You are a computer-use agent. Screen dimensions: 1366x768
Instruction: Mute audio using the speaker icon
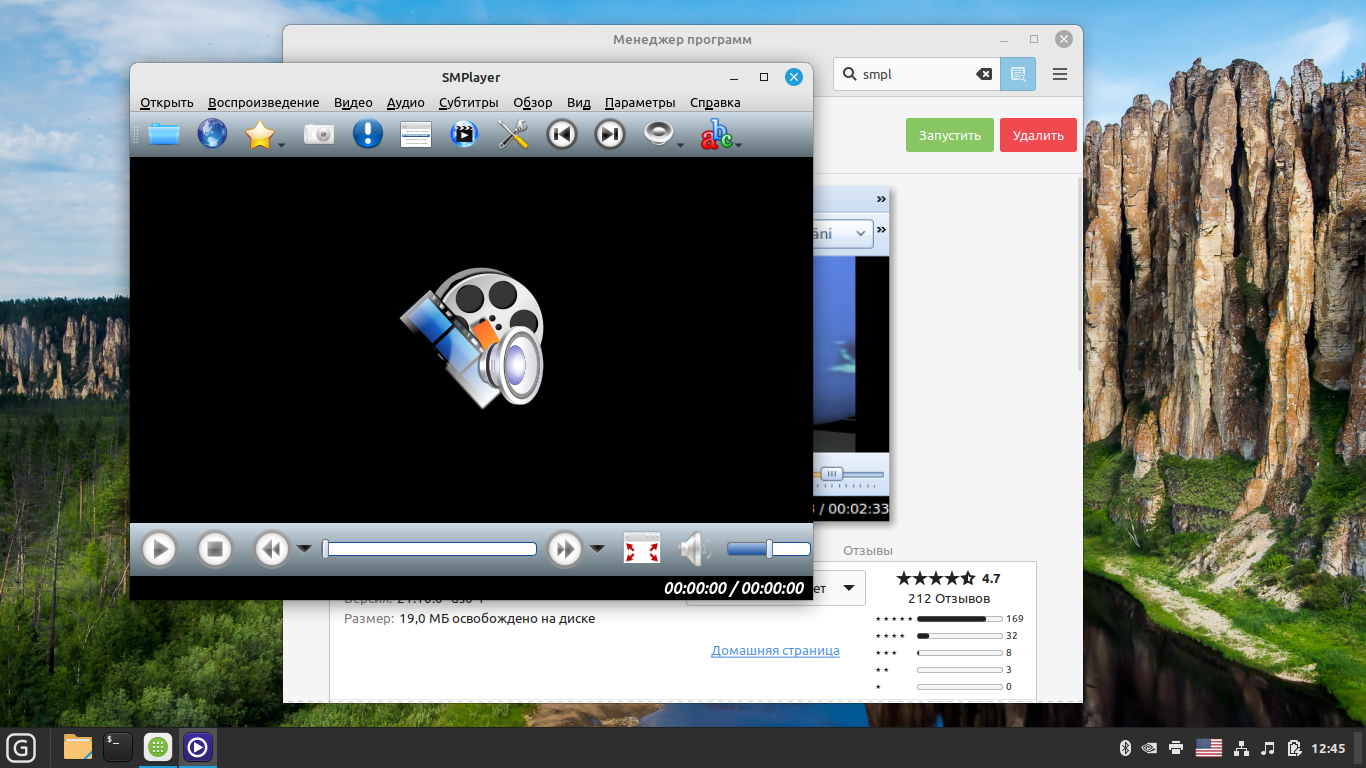694,549
